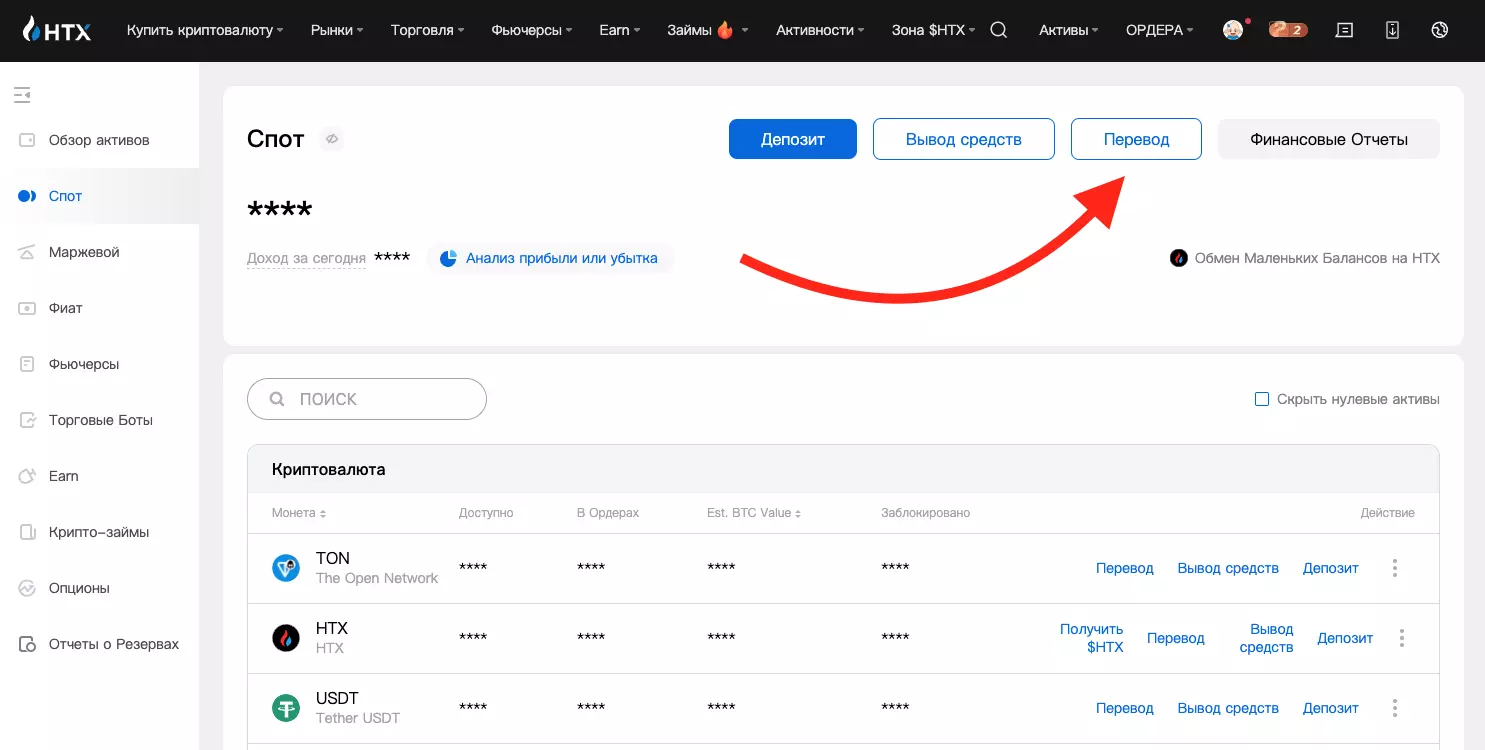Enable Скрыть нулевые активы checkbox

tap(1262, 399)
